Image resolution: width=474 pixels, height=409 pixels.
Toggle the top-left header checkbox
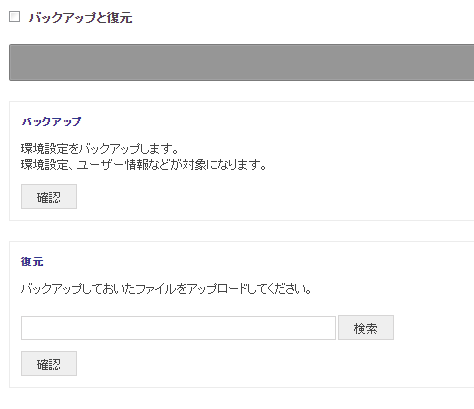[14, 17]
